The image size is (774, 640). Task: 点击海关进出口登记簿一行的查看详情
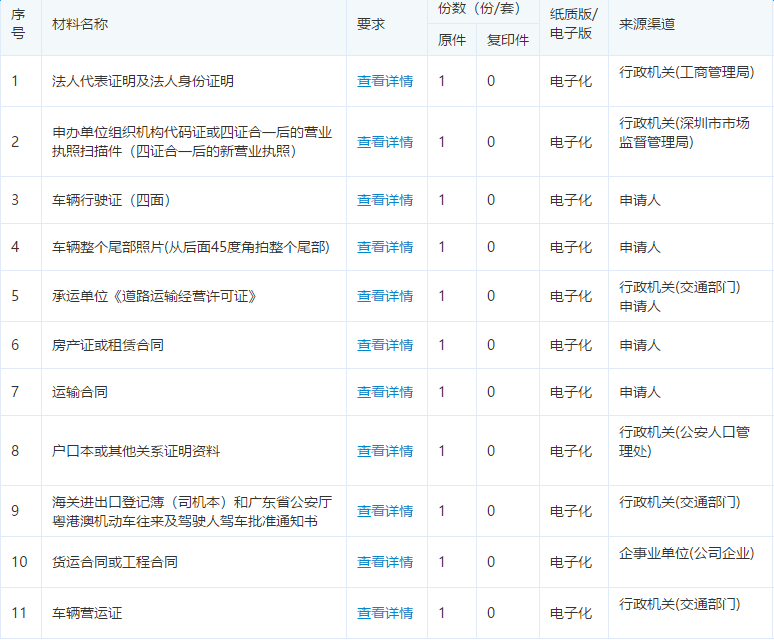(x=385, y=511)
